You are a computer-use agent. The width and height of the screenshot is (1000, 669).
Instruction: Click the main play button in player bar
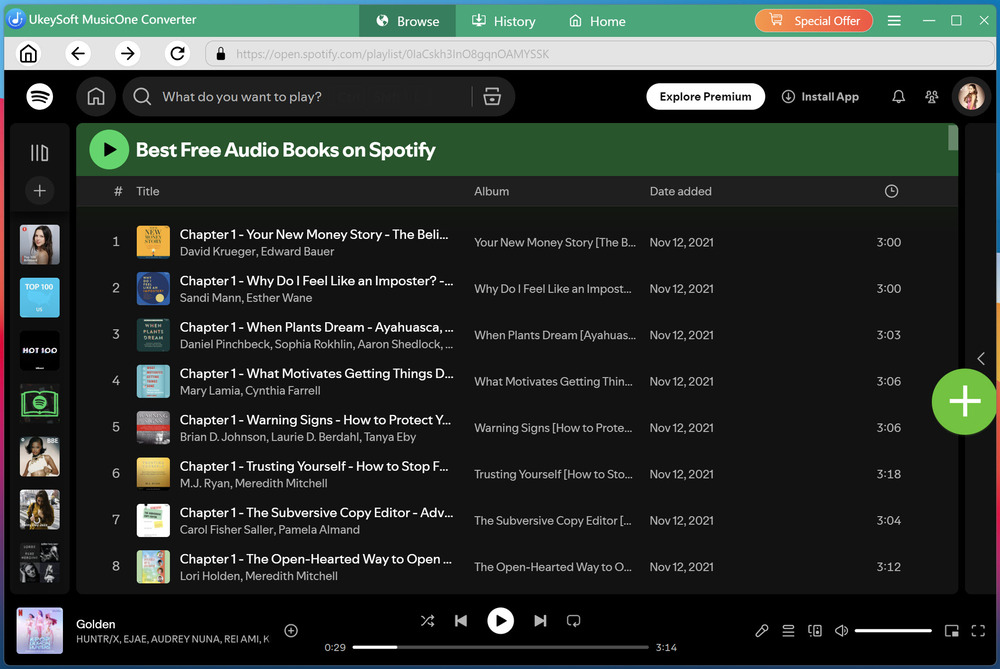[x=501, y=621]
